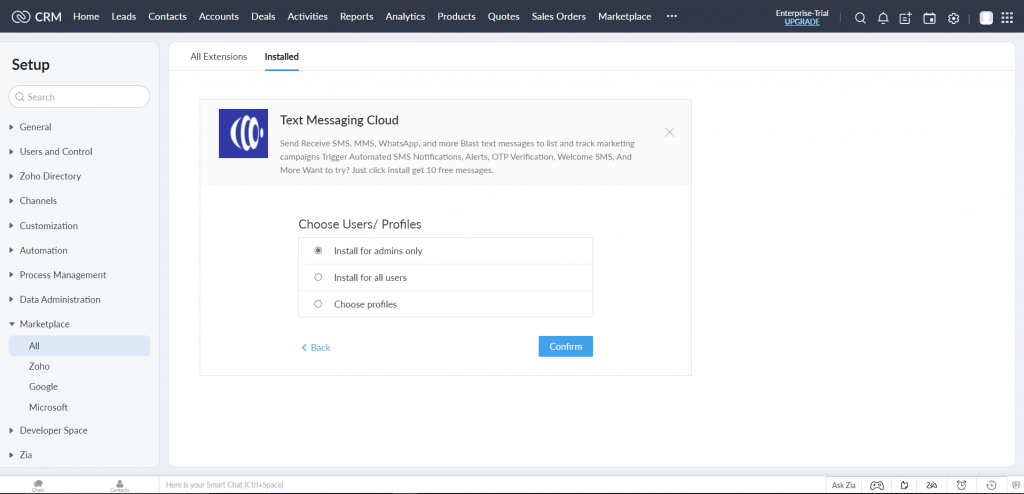
Task: Open the notifications bell
Action: [883, 18]
